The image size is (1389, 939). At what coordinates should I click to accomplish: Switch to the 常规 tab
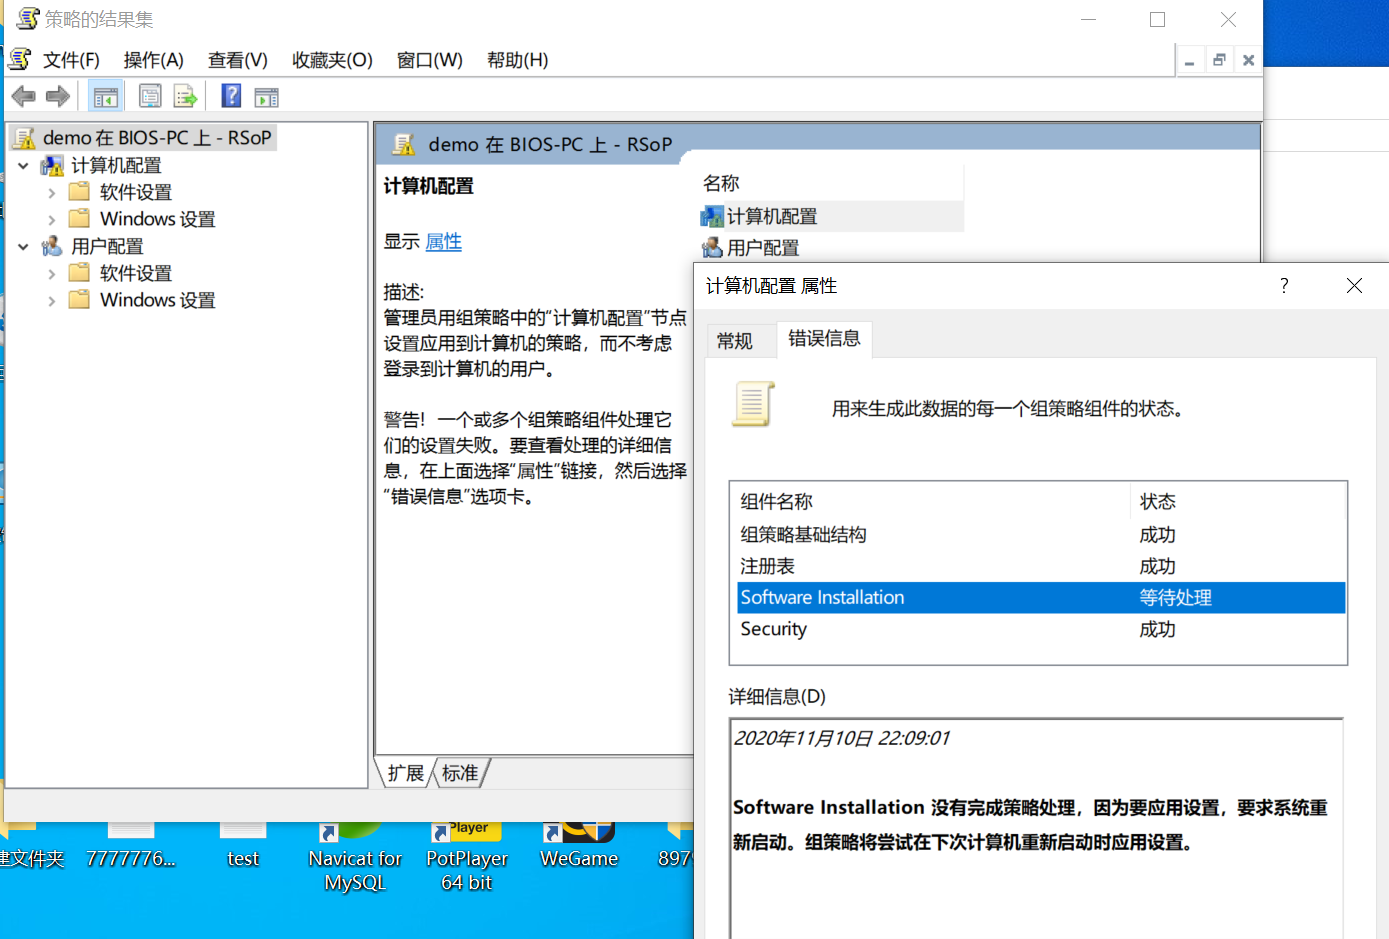tap(735, 341)
